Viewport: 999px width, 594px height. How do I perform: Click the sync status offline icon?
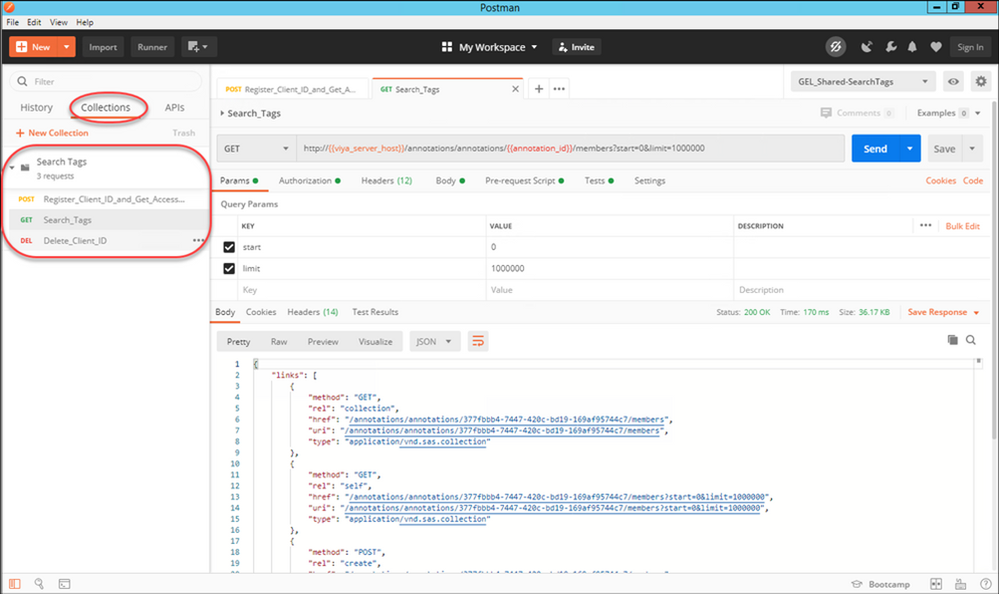[x=835, y=47]
